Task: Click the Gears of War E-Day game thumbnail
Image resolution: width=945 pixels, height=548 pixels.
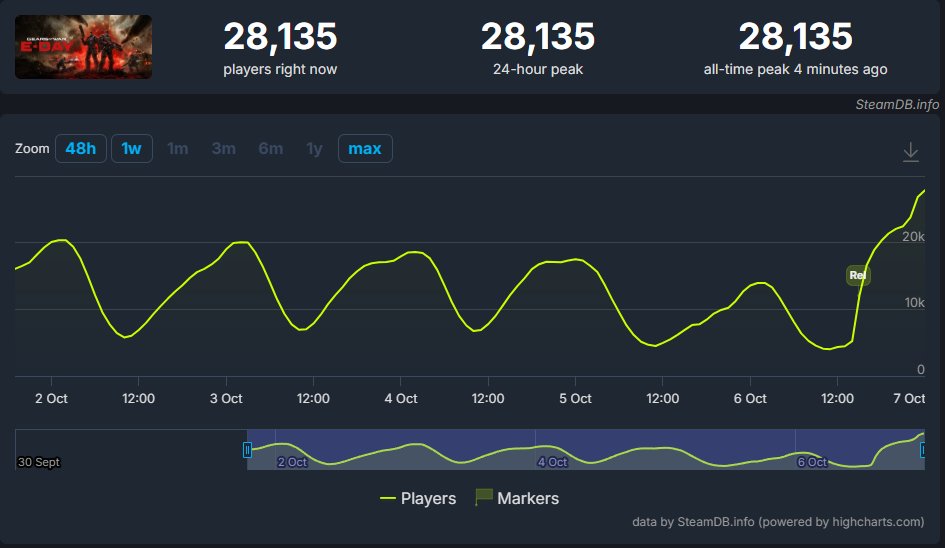Action: click(x=83, y=47)
